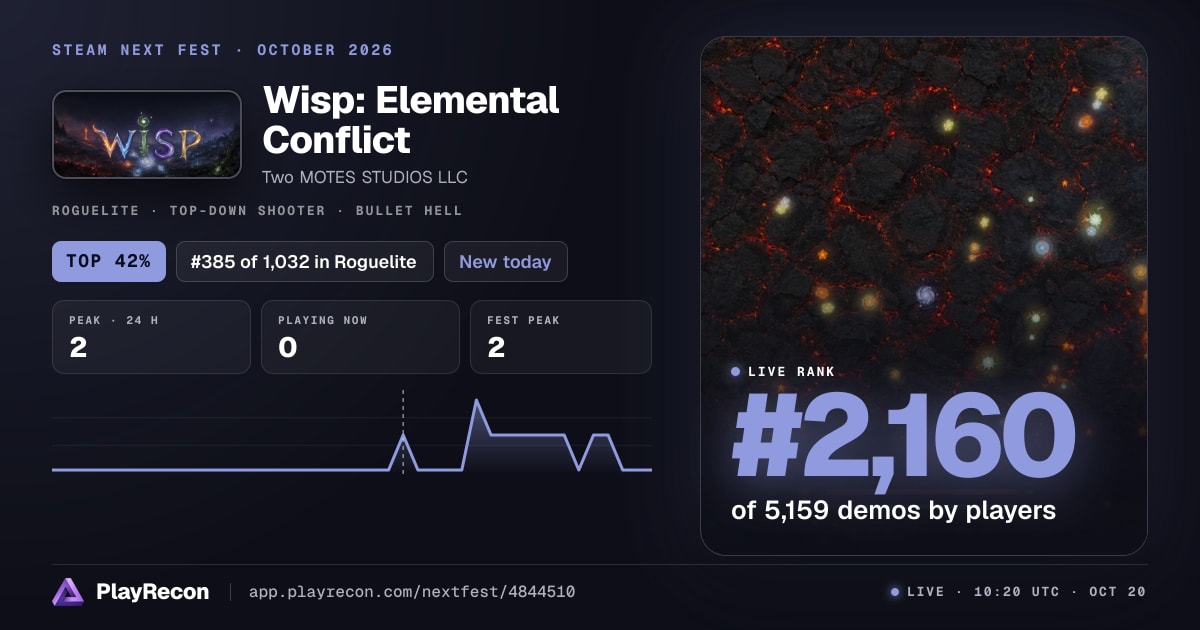The height and width of the screenshot is (630, 1200).
Task: Click the PEAK · 24 H stat card
Action: [151, 337]
